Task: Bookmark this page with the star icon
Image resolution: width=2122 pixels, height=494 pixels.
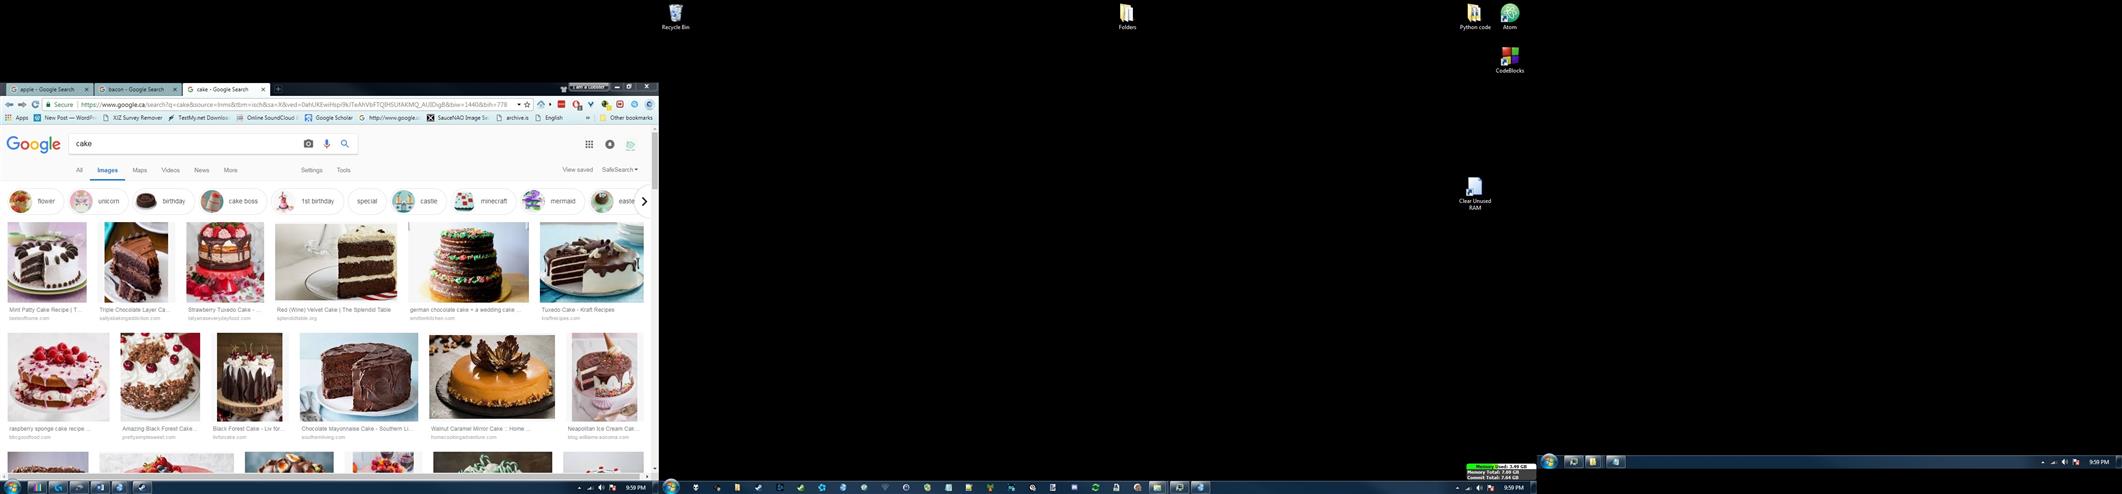Action: (528, 104)
